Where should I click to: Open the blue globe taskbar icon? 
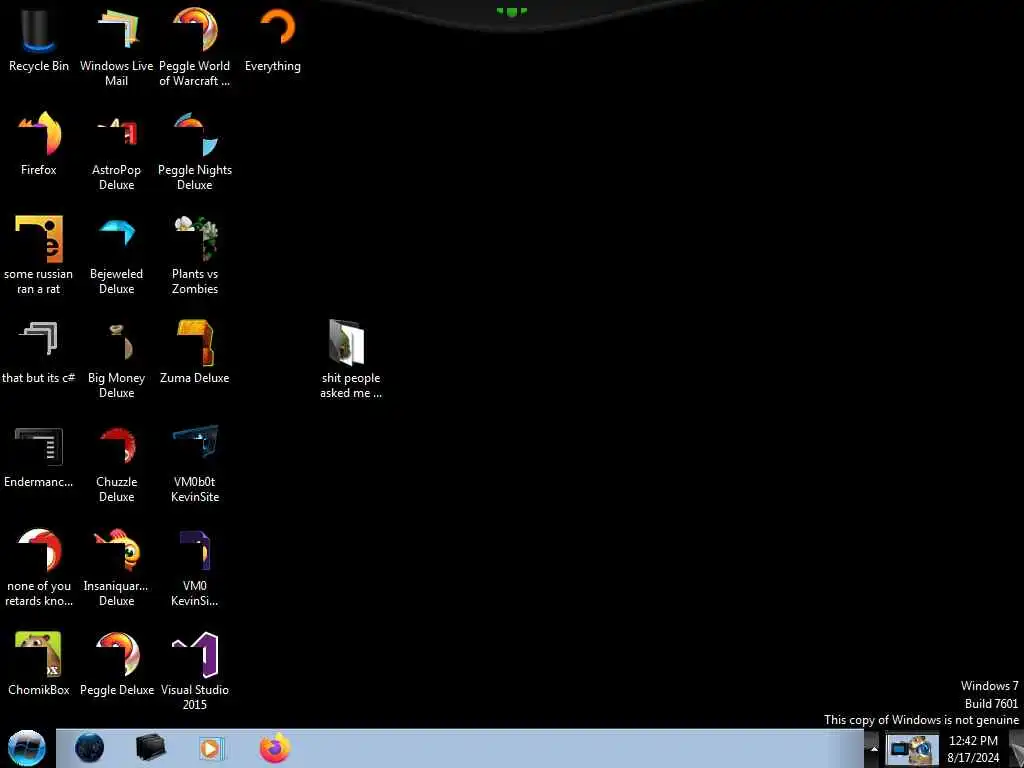[89, 748]
